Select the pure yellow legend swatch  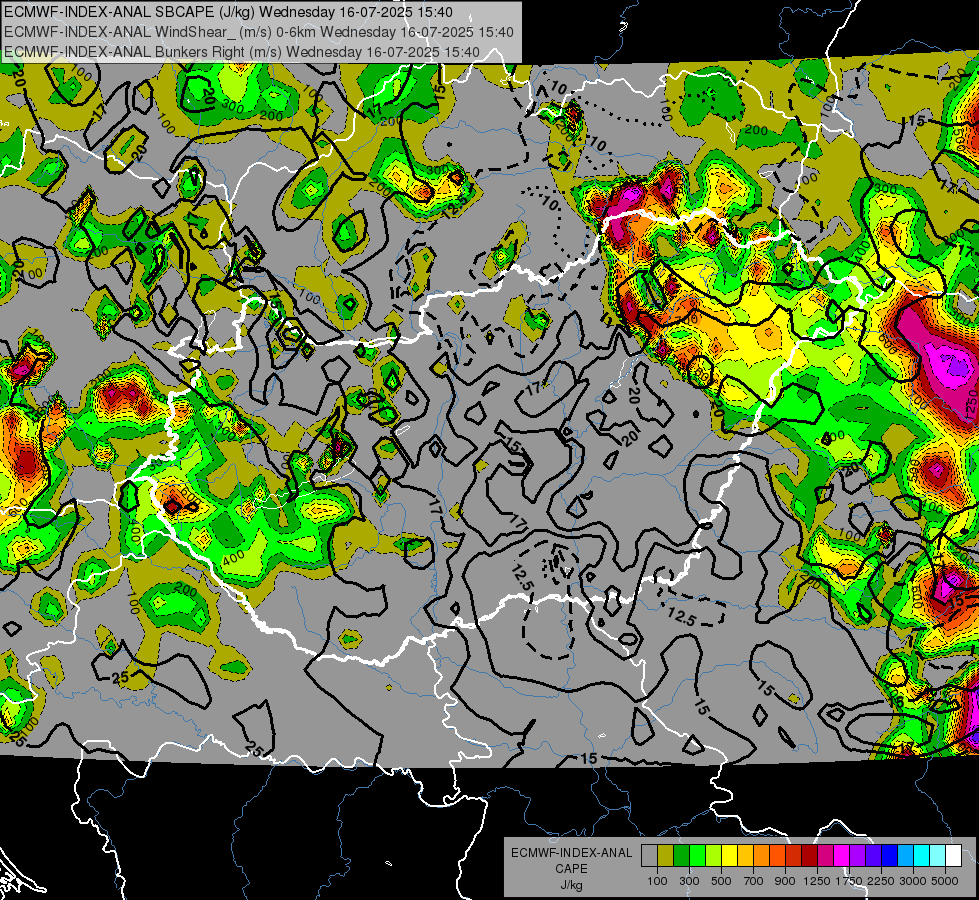coord(729,856)
